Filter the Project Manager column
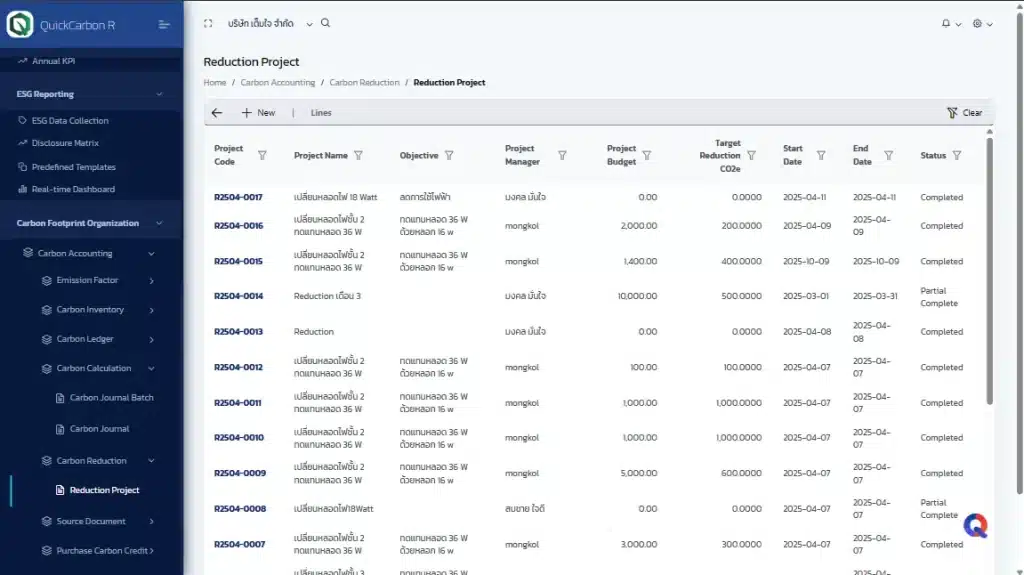The width and height of the screenshot is (1024, 575). click(562, 156)
